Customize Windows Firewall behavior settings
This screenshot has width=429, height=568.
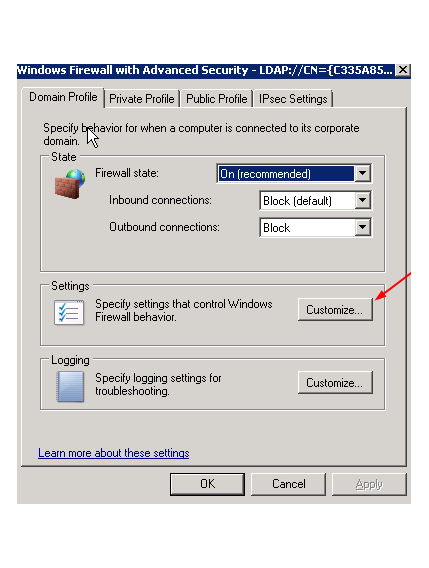[x=335, y=310]
